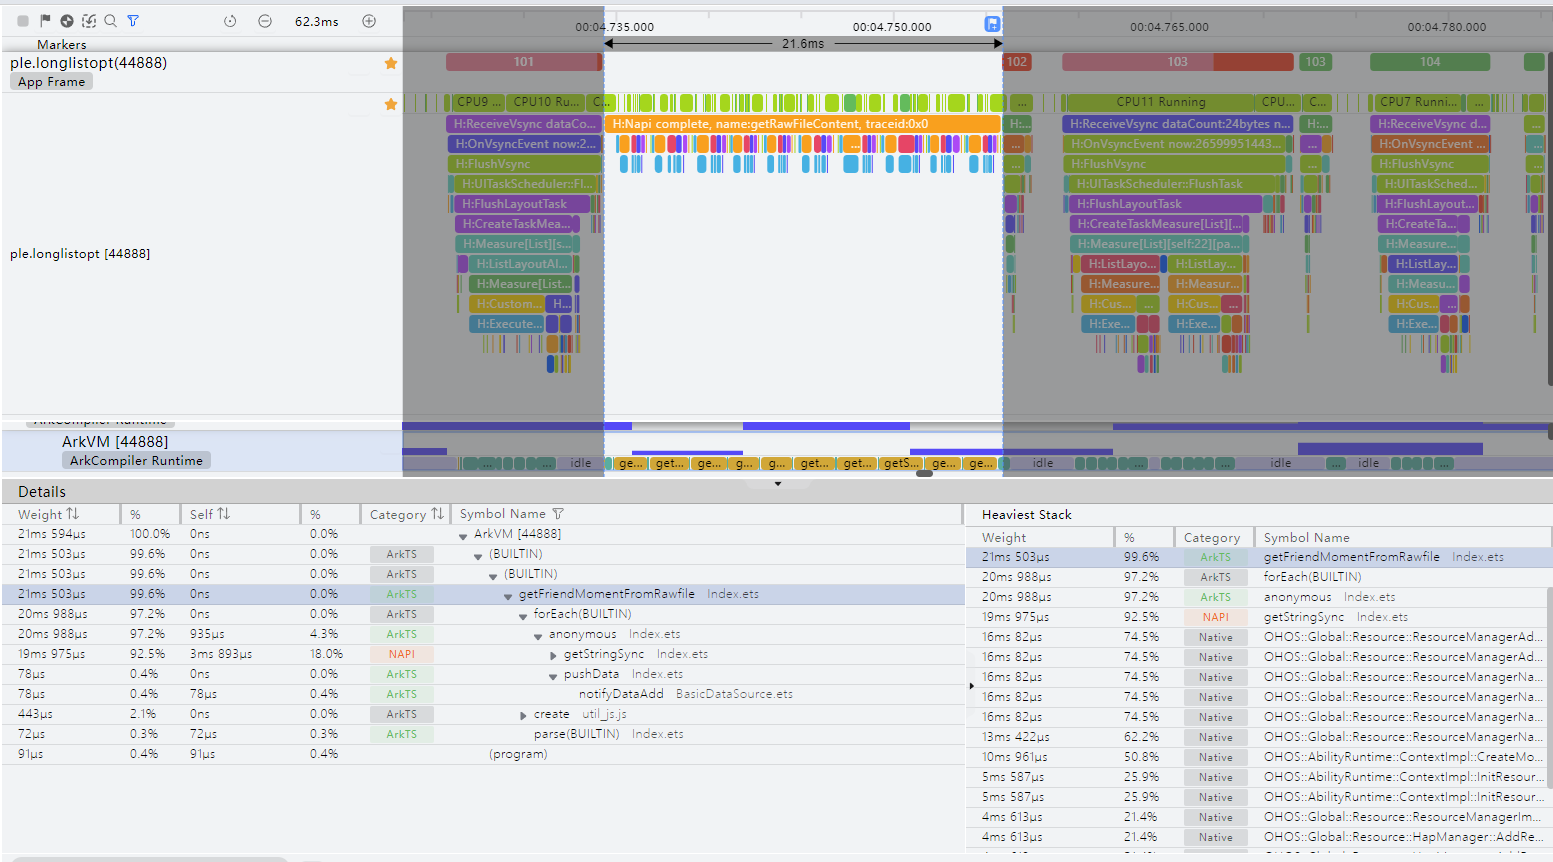The width and height of the screenshot is (1553, 862).
Task: Select frame 102 red block
Action: (1017, 62)
